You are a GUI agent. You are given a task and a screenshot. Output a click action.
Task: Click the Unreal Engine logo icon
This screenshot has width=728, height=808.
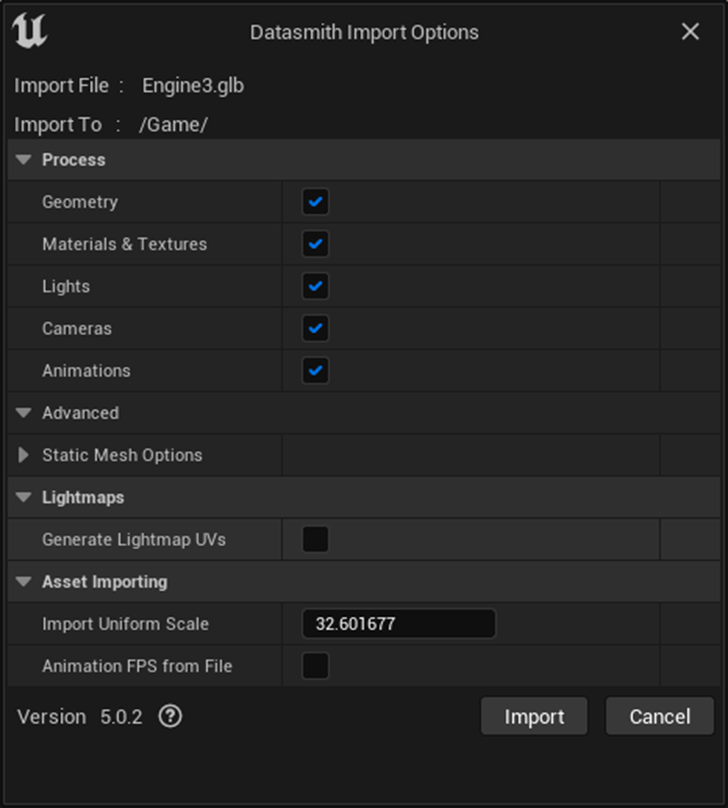click(30, 32)
